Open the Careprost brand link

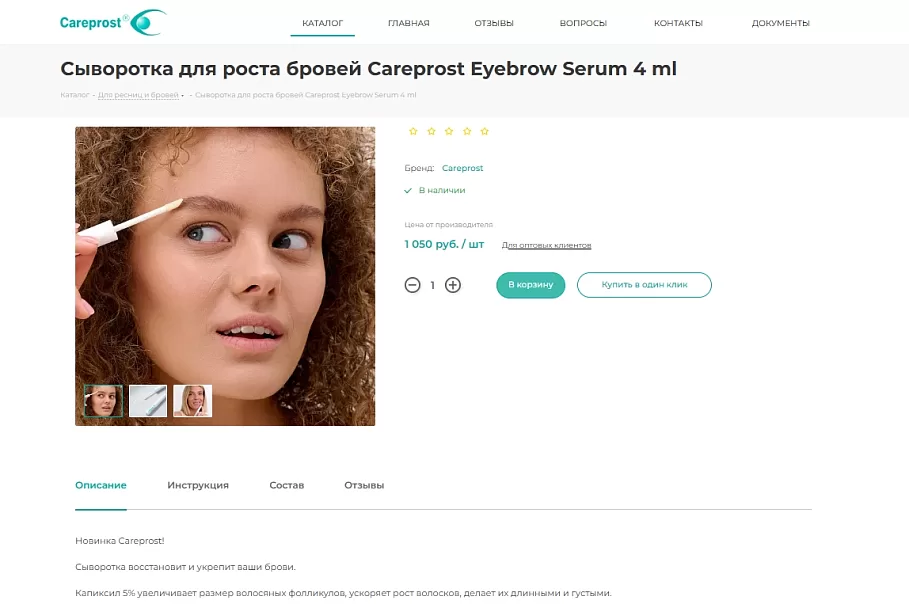(462, 168)
